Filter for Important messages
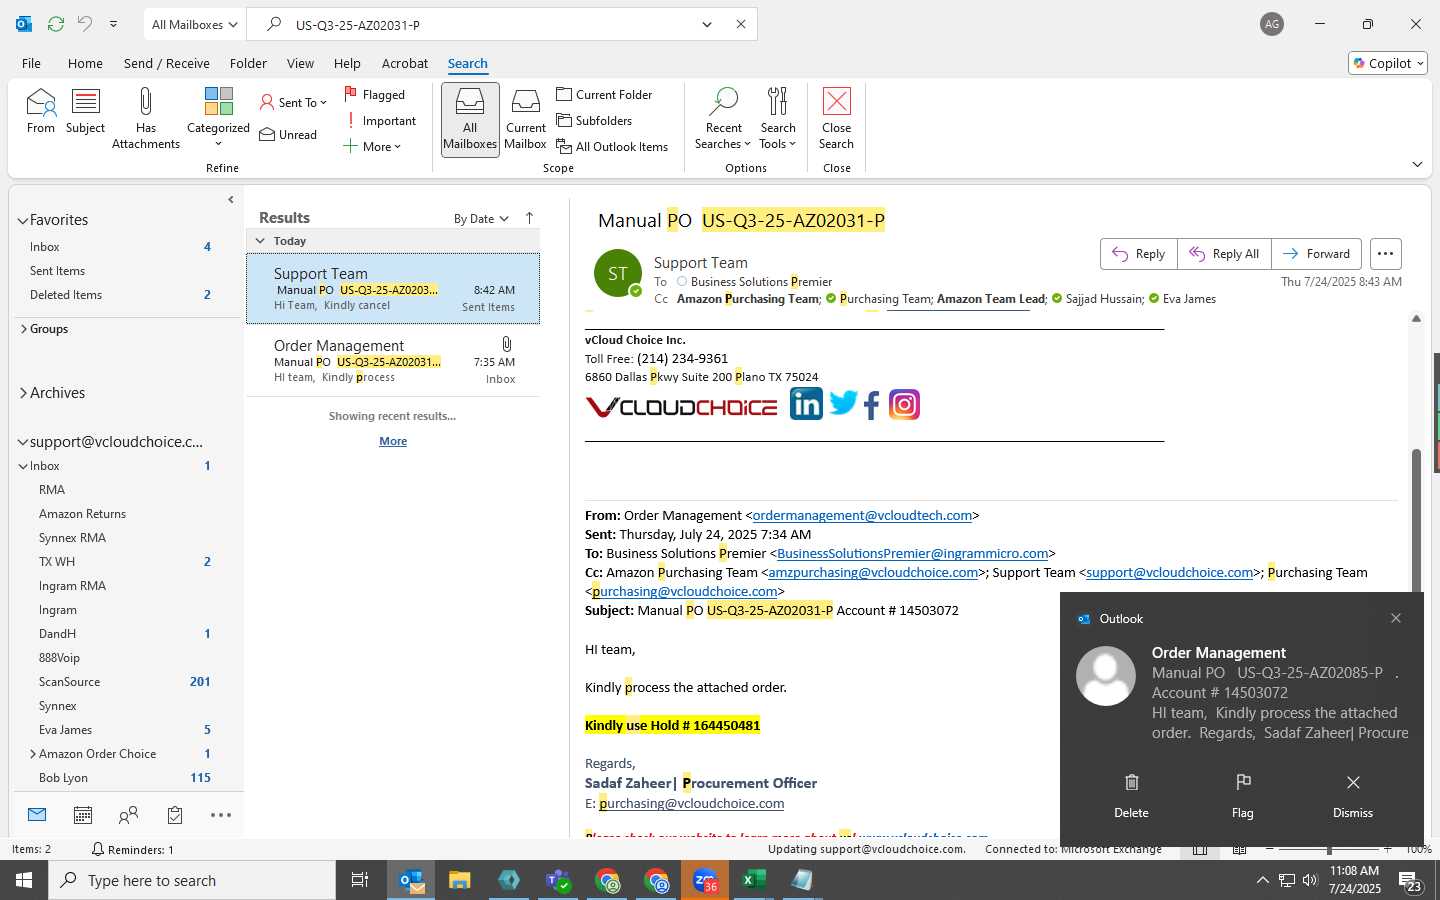1440x900 pixels. click(380, 120)
